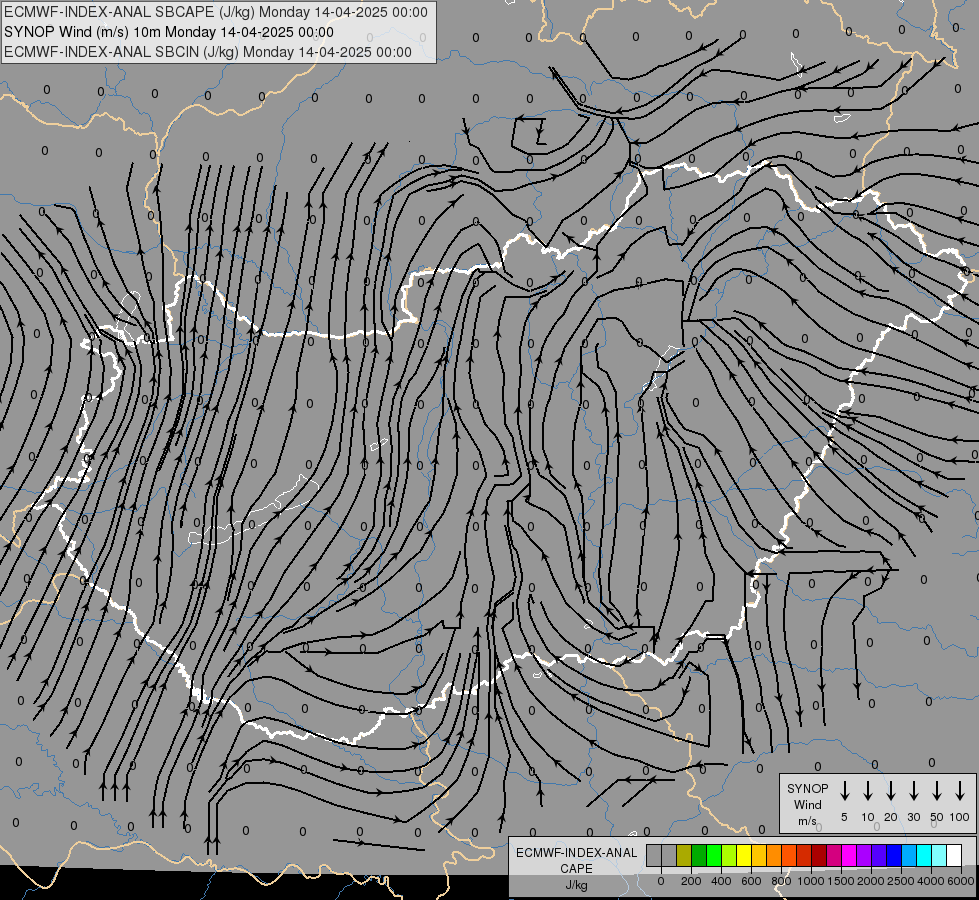The height and width of the screenshot is (900, 979).
Task: Click the '4000' value on CAPE scale
Action: pyautogui.click(x=931, y=881)
